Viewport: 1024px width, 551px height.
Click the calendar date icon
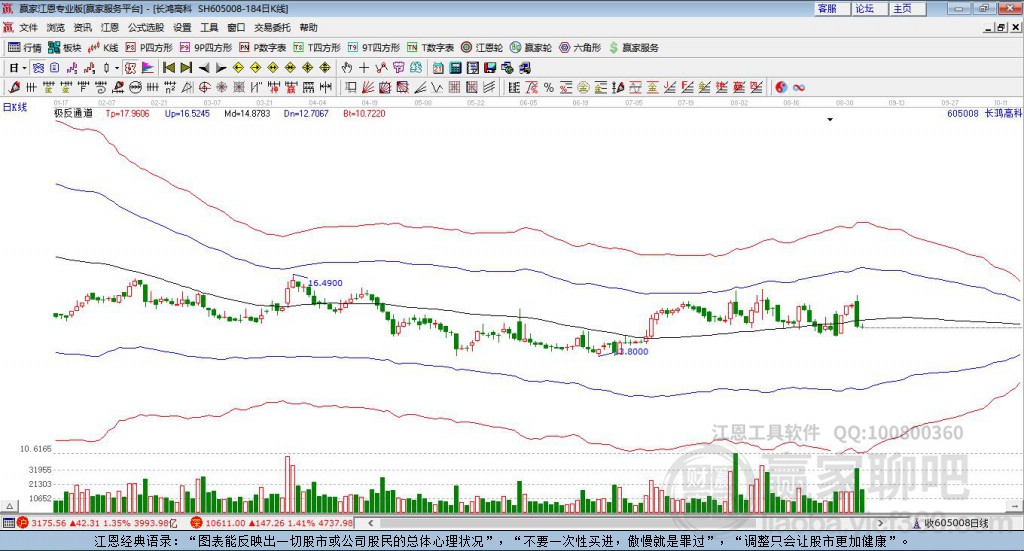click(x=438, y=68)
